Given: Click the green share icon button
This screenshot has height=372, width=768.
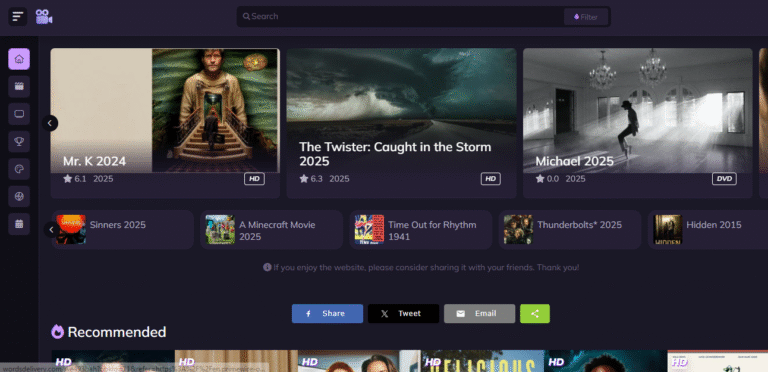Looking at the screenshot, I should pos(535,314).
